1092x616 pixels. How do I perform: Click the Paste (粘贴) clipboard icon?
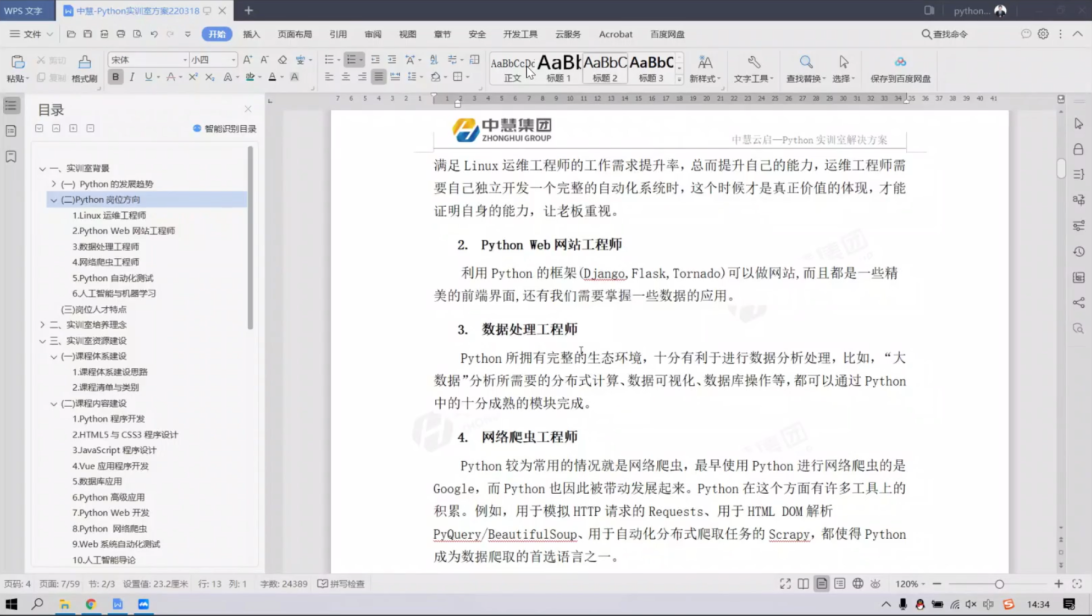coord(17,62)
